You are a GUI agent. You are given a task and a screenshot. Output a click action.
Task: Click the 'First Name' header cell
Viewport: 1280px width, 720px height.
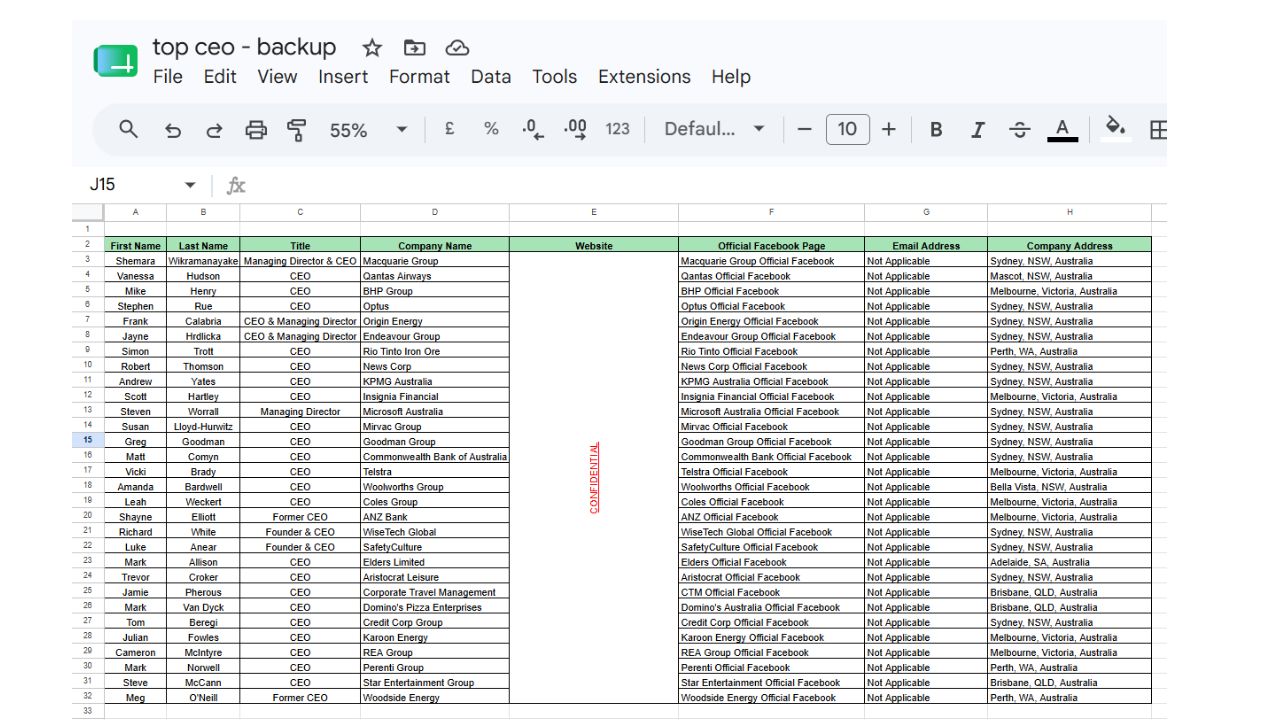tap(135, 245)
